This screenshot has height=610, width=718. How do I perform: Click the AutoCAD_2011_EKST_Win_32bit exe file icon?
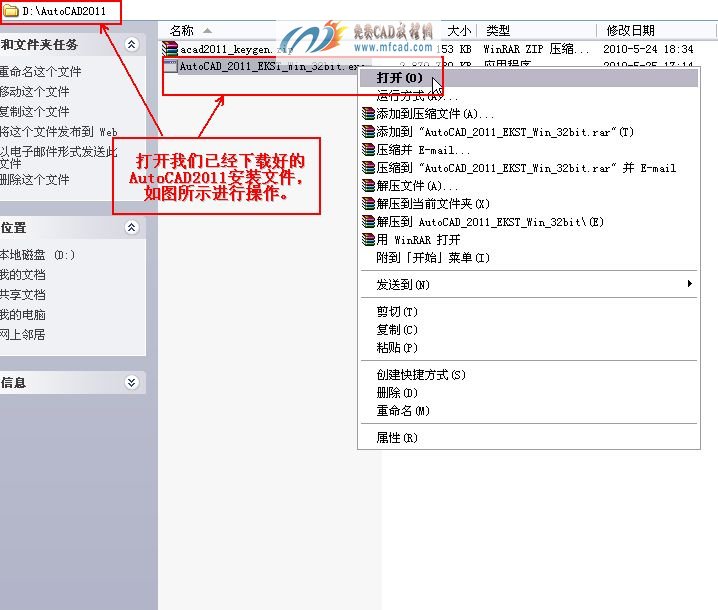pos(170,66)
